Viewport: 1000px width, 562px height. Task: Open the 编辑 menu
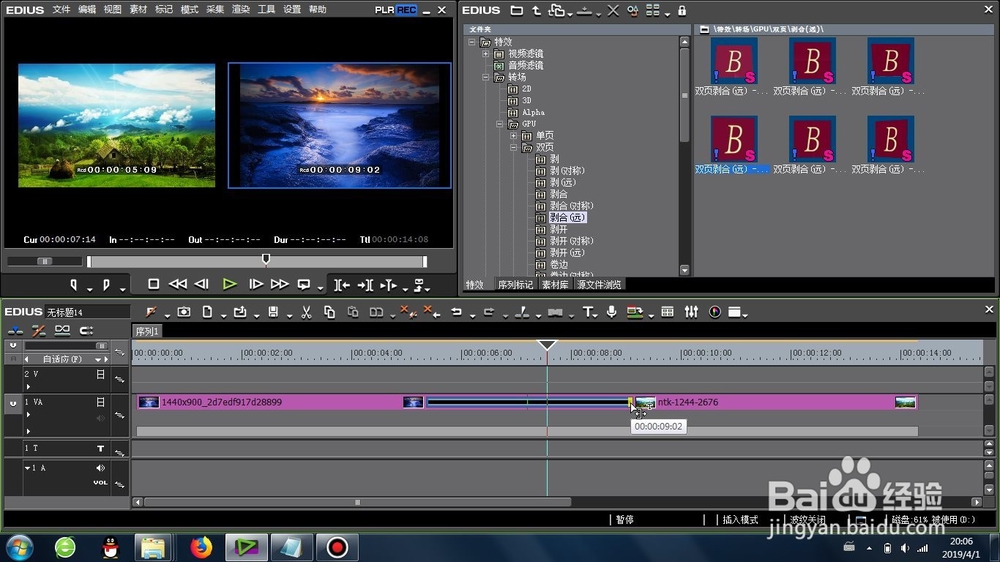click(x=87, y=10)
